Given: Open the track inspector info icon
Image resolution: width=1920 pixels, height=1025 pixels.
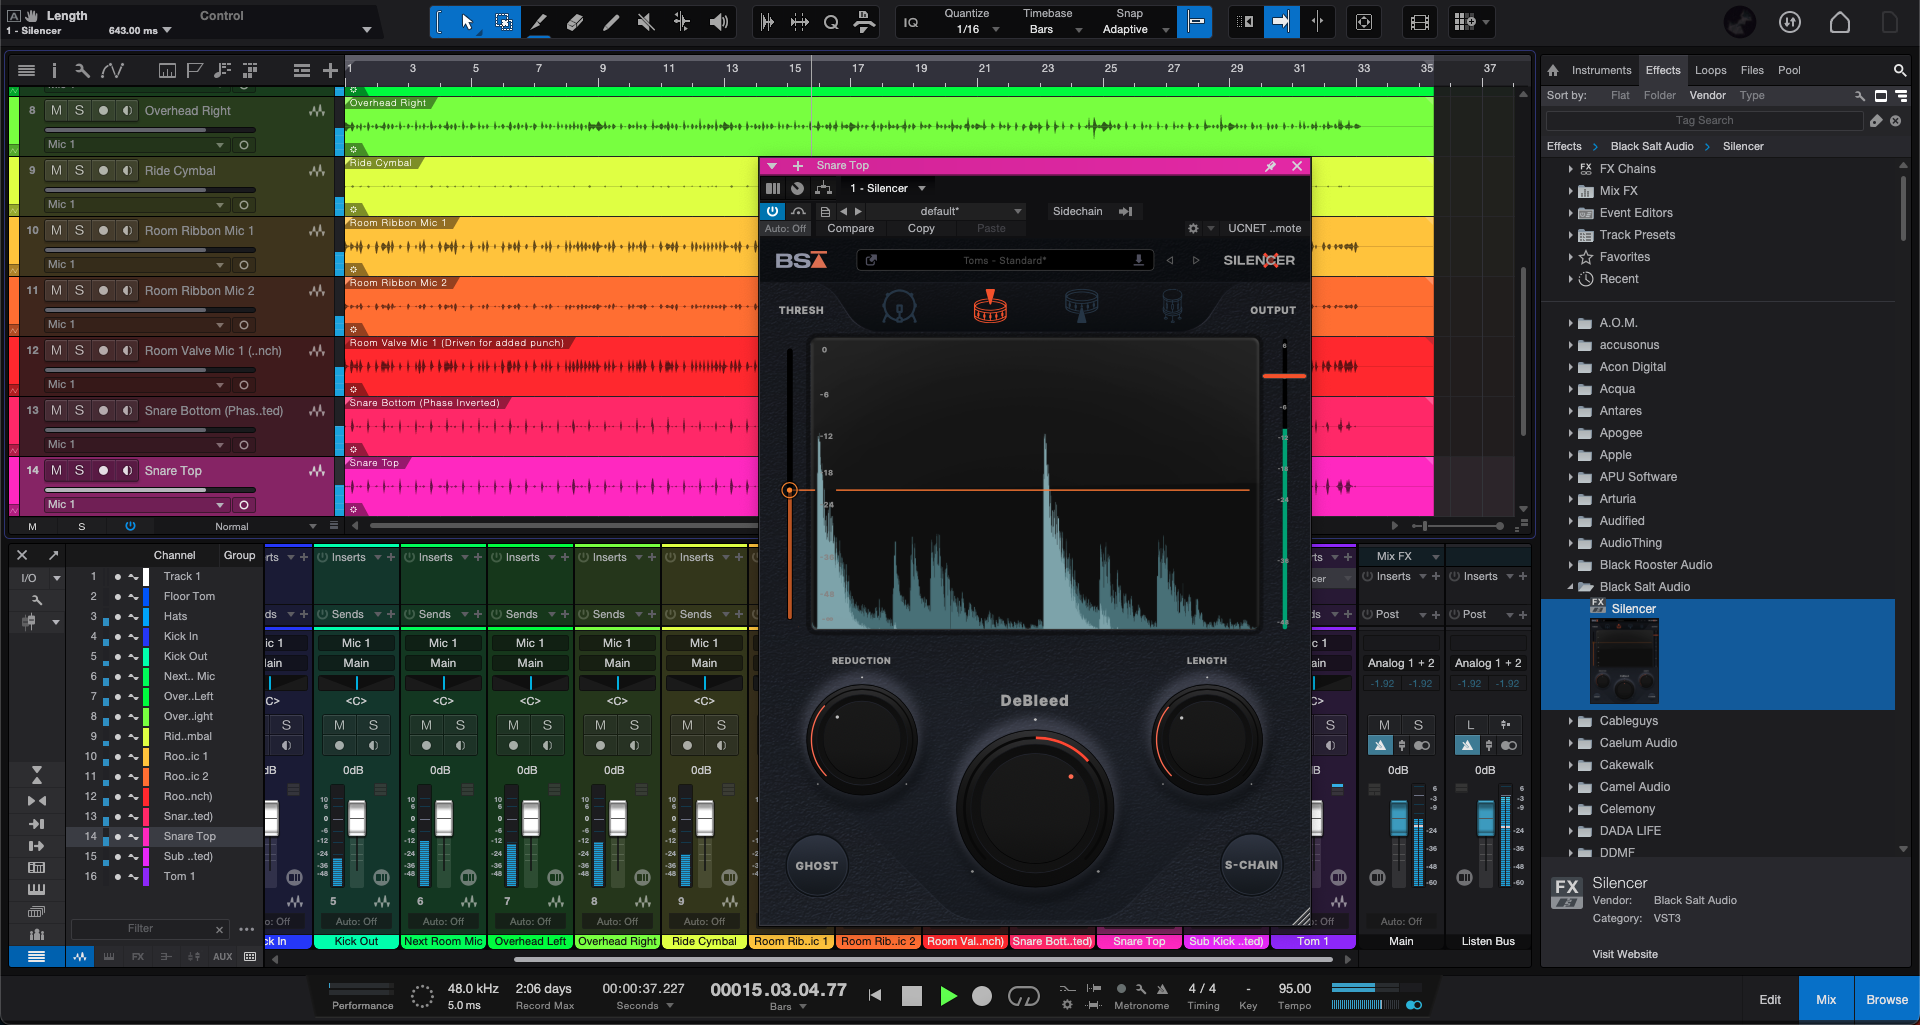Looking at the screenshot, I should pyautogui.click(x=54, y=70).
